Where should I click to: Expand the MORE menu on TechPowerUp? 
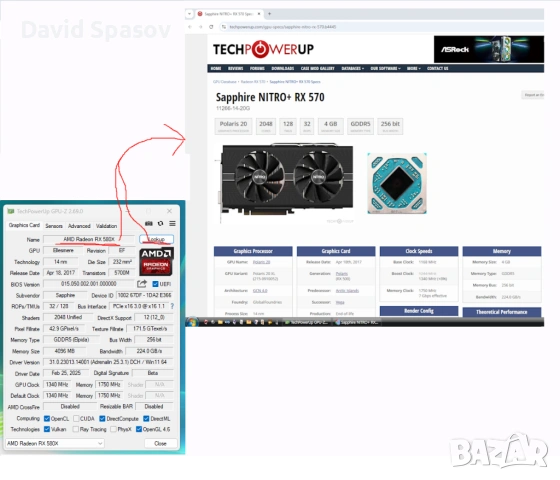pos(414,68)
